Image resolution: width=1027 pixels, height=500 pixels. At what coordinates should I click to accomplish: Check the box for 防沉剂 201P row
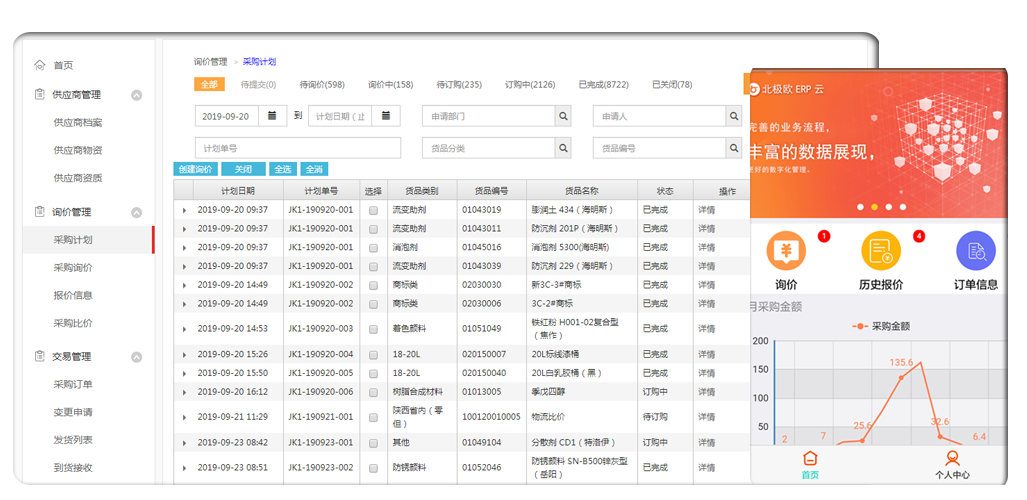click(373, 229)
